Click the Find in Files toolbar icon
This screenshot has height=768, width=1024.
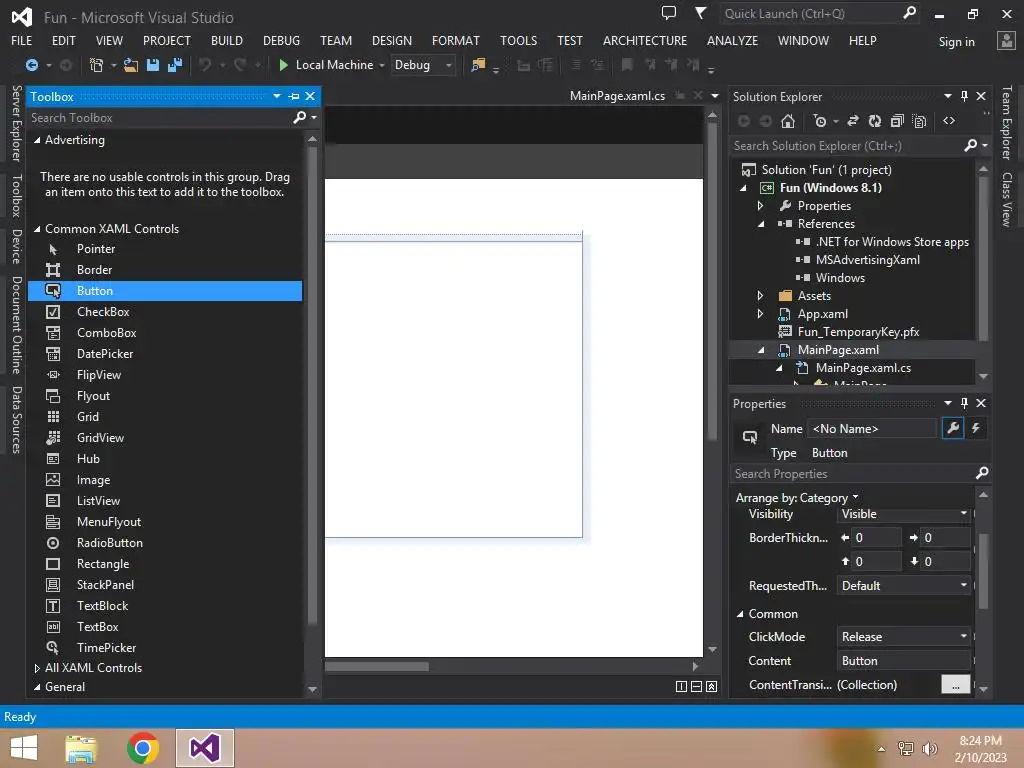coord(478,65)
